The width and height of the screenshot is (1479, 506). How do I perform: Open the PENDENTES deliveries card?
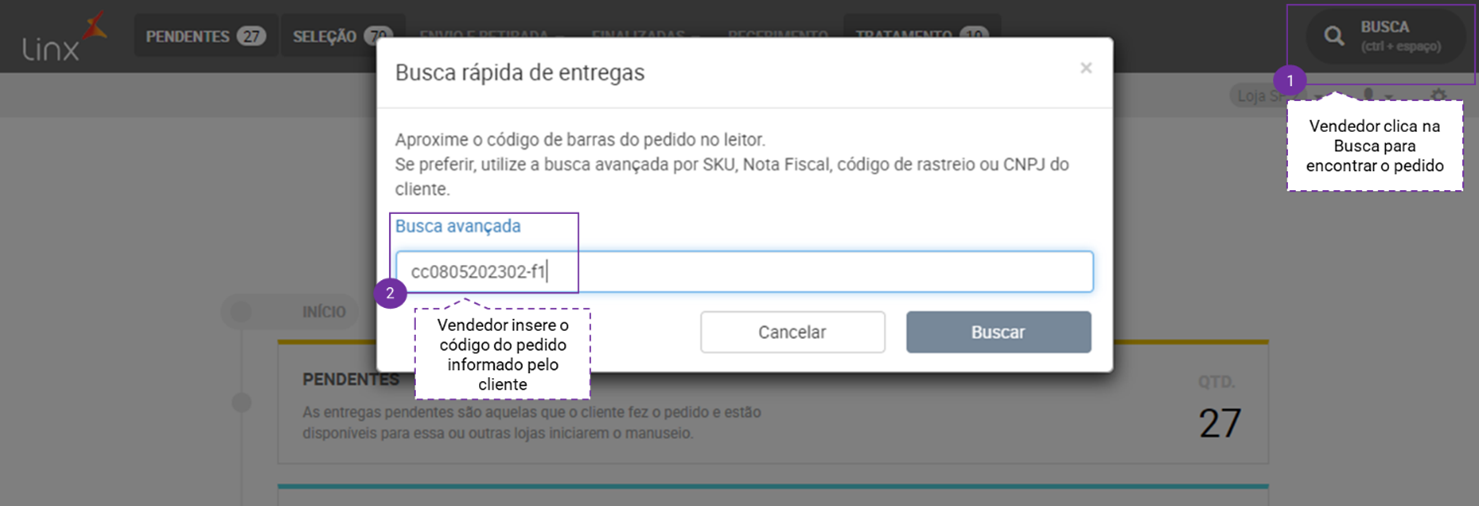(x=773, y=402)
